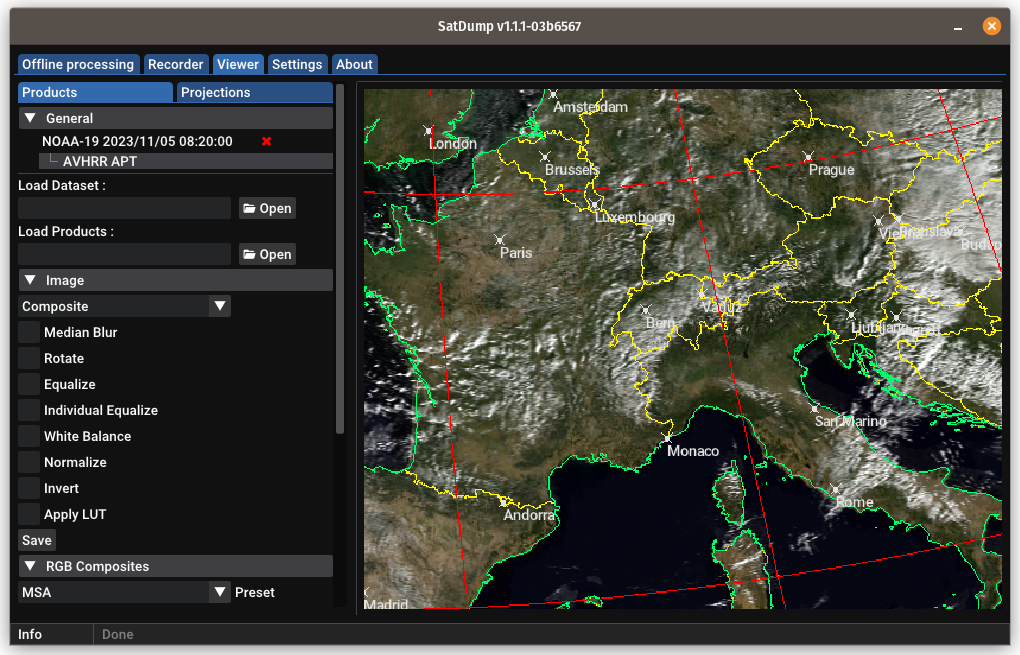1020x655 pixels.
Task: Close the SatDump window
Action: (991, 26)
